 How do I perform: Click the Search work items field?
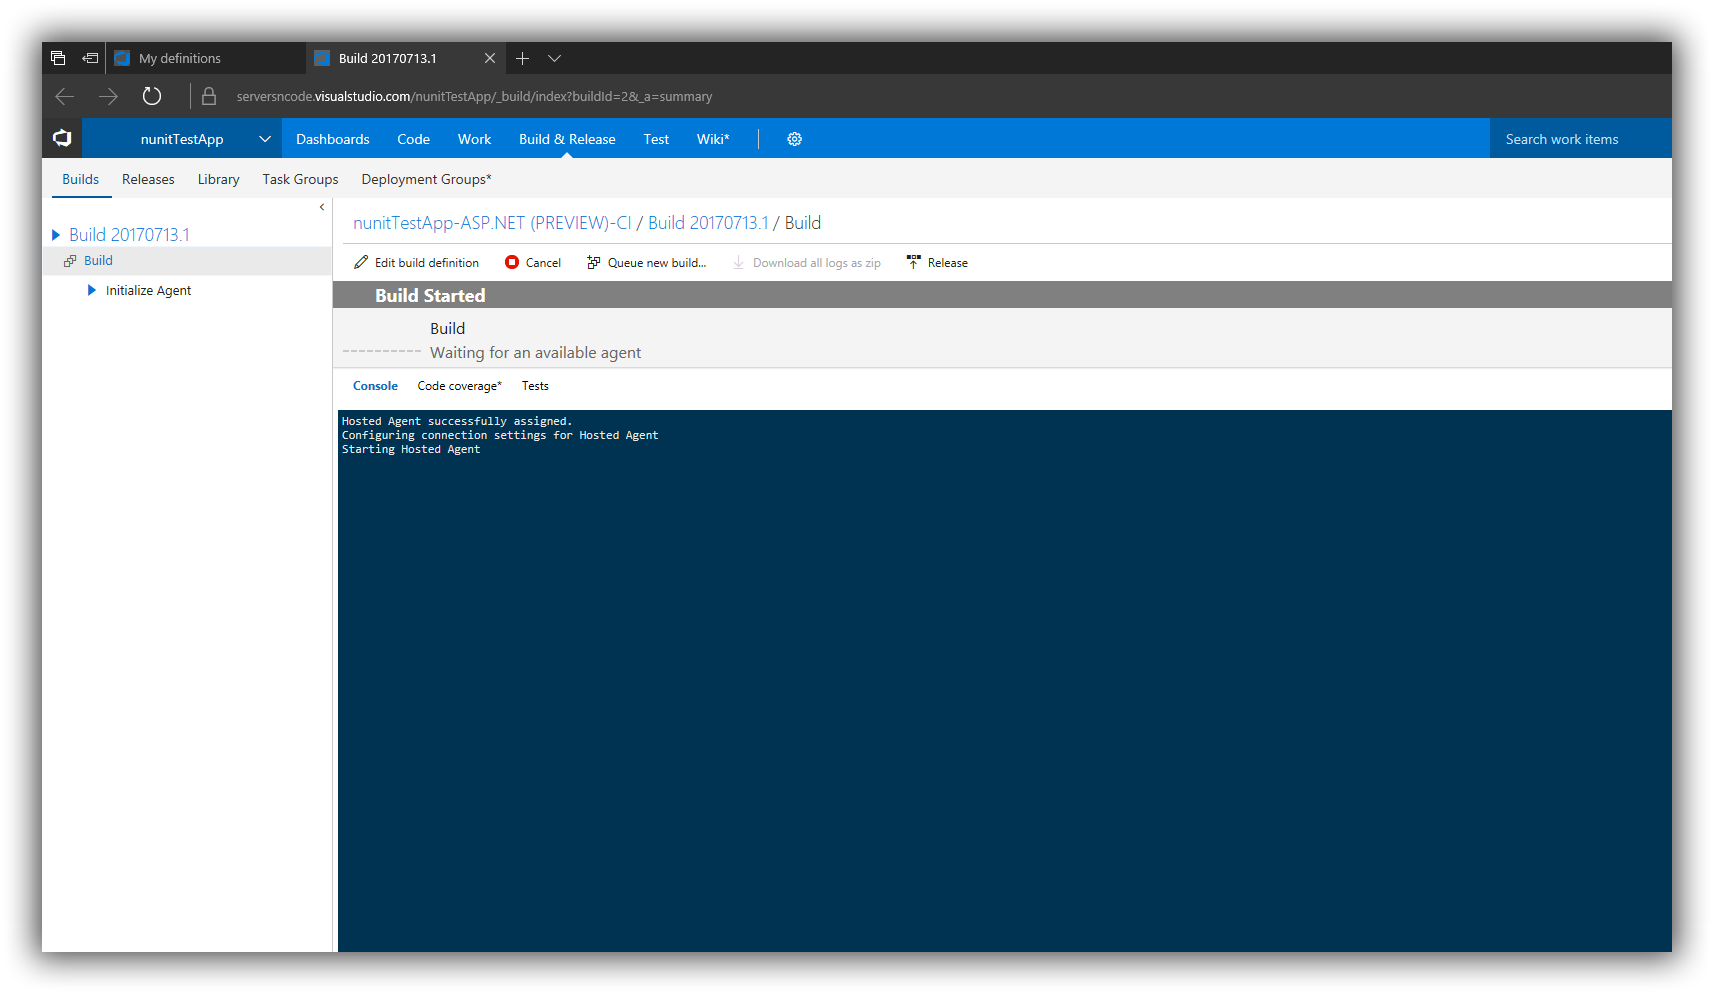(1580, 139)
